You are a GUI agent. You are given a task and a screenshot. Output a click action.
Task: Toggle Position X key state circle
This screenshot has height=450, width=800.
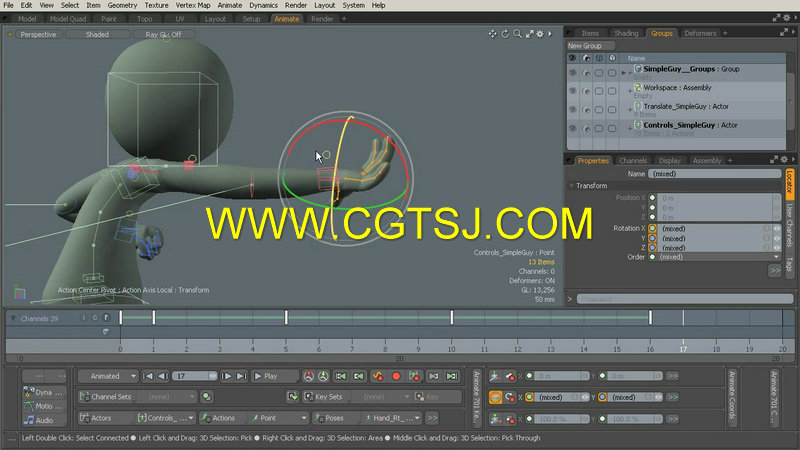click(x=653, y=198)
